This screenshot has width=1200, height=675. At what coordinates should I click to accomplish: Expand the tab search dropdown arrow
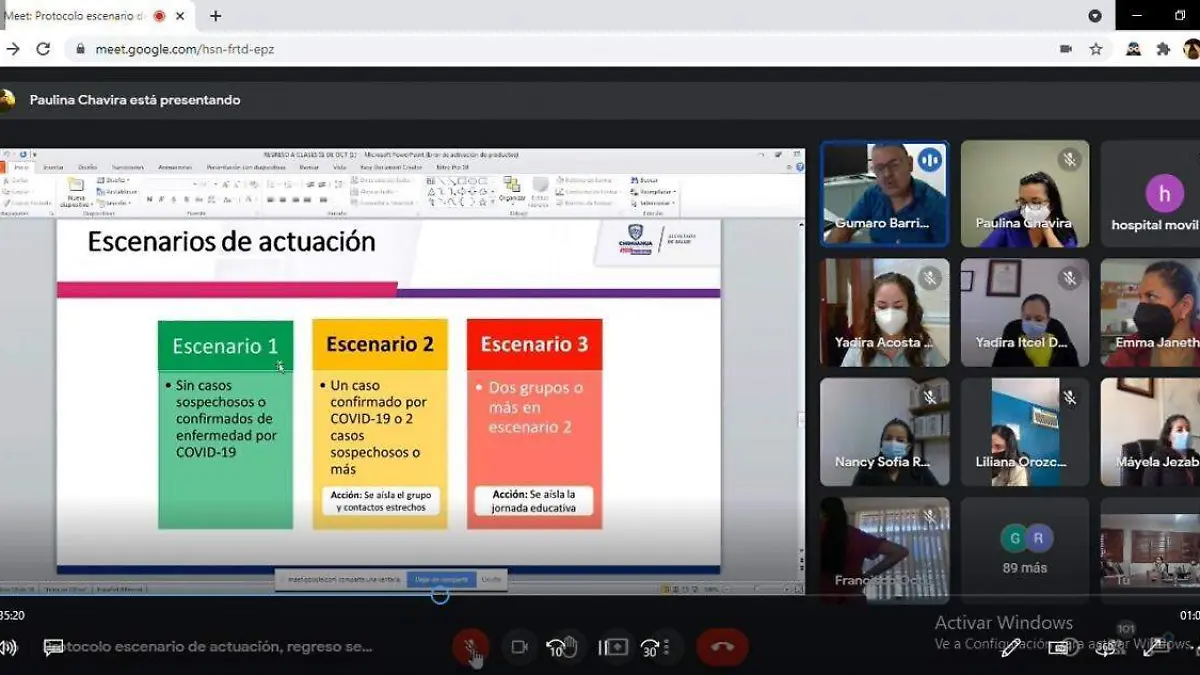(1095, 16)
